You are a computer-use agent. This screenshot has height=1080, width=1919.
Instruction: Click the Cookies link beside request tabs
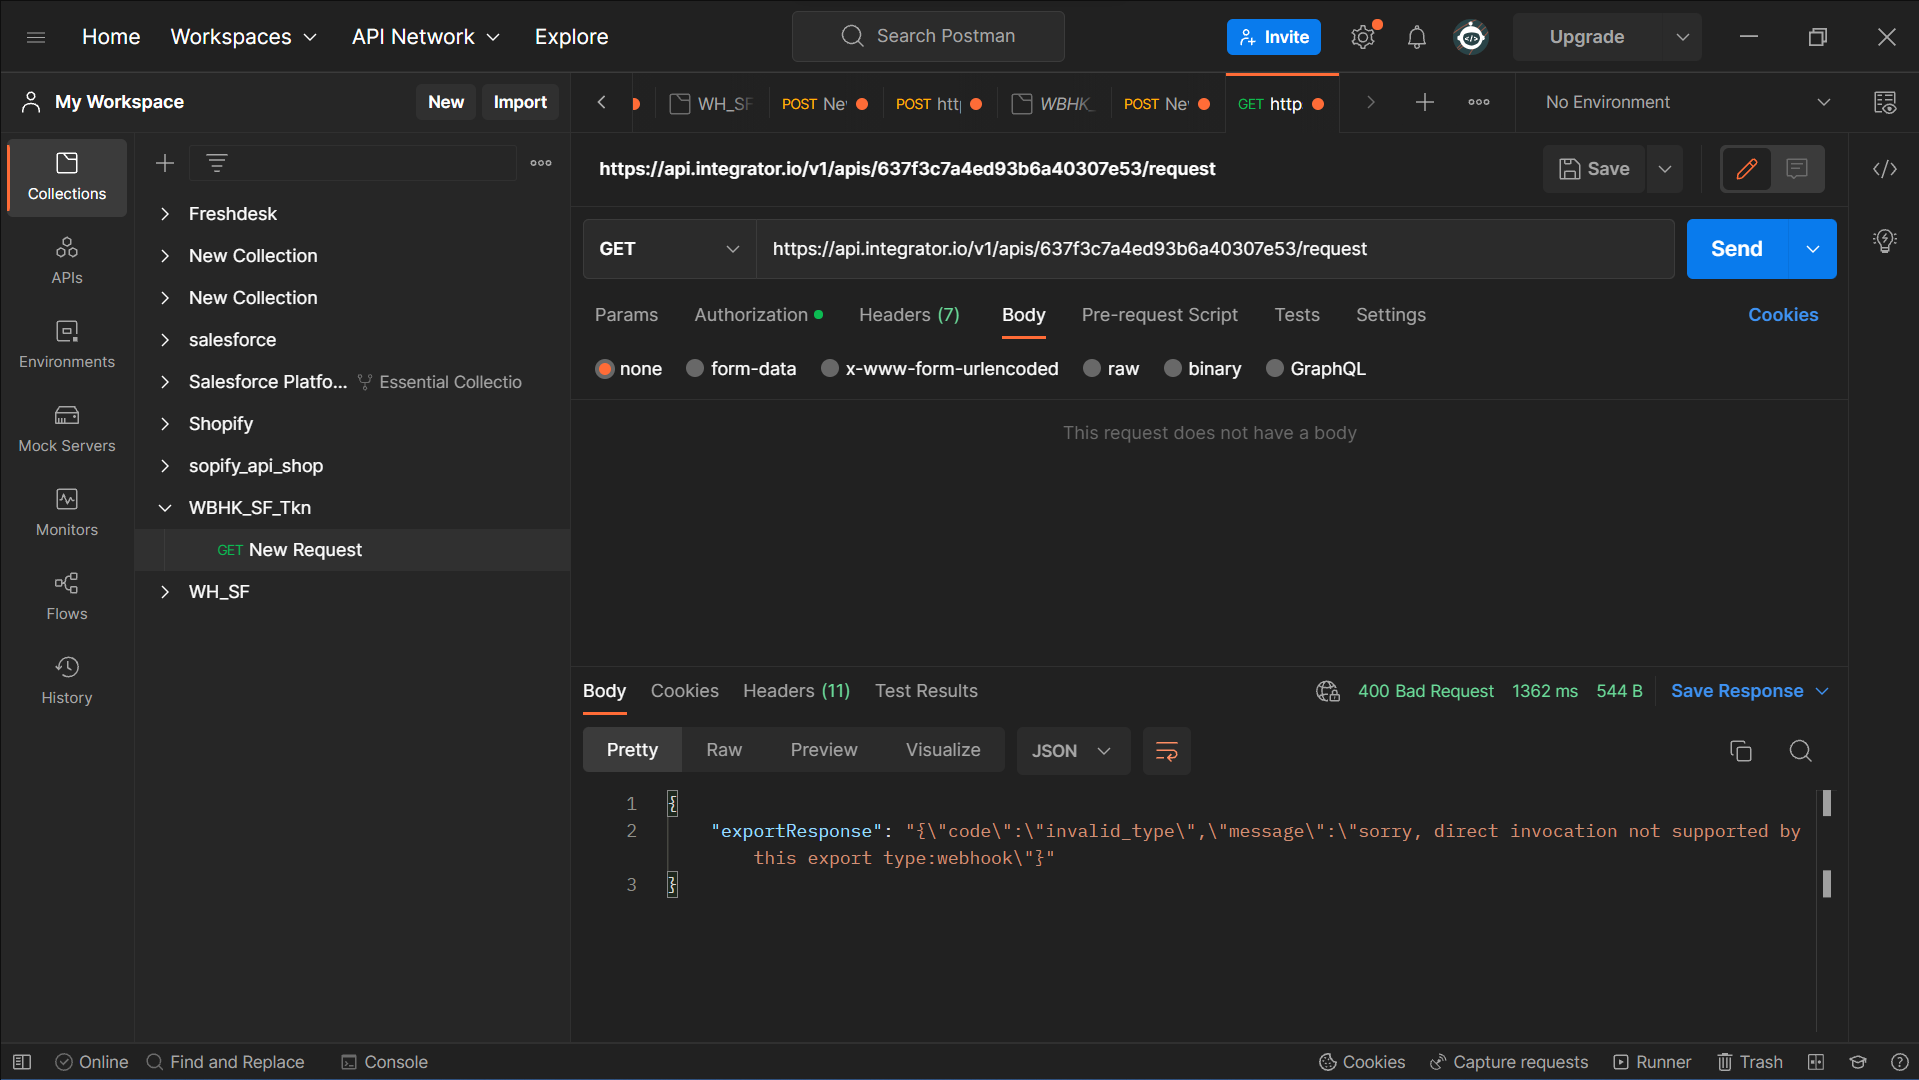pyautogui.click(x=1782, y=315)
